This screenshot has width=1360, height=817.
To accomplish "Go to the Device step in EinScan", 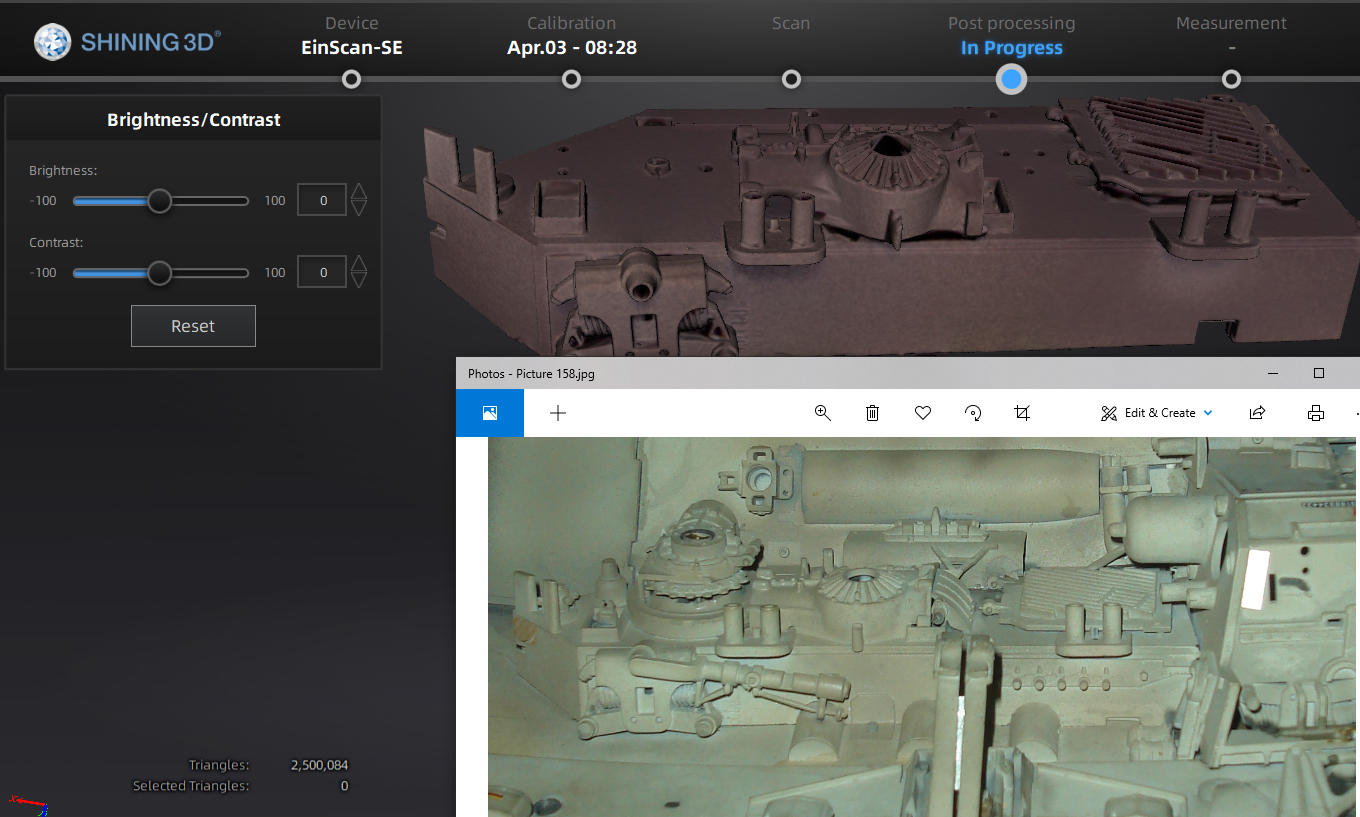I will [351, 79].
